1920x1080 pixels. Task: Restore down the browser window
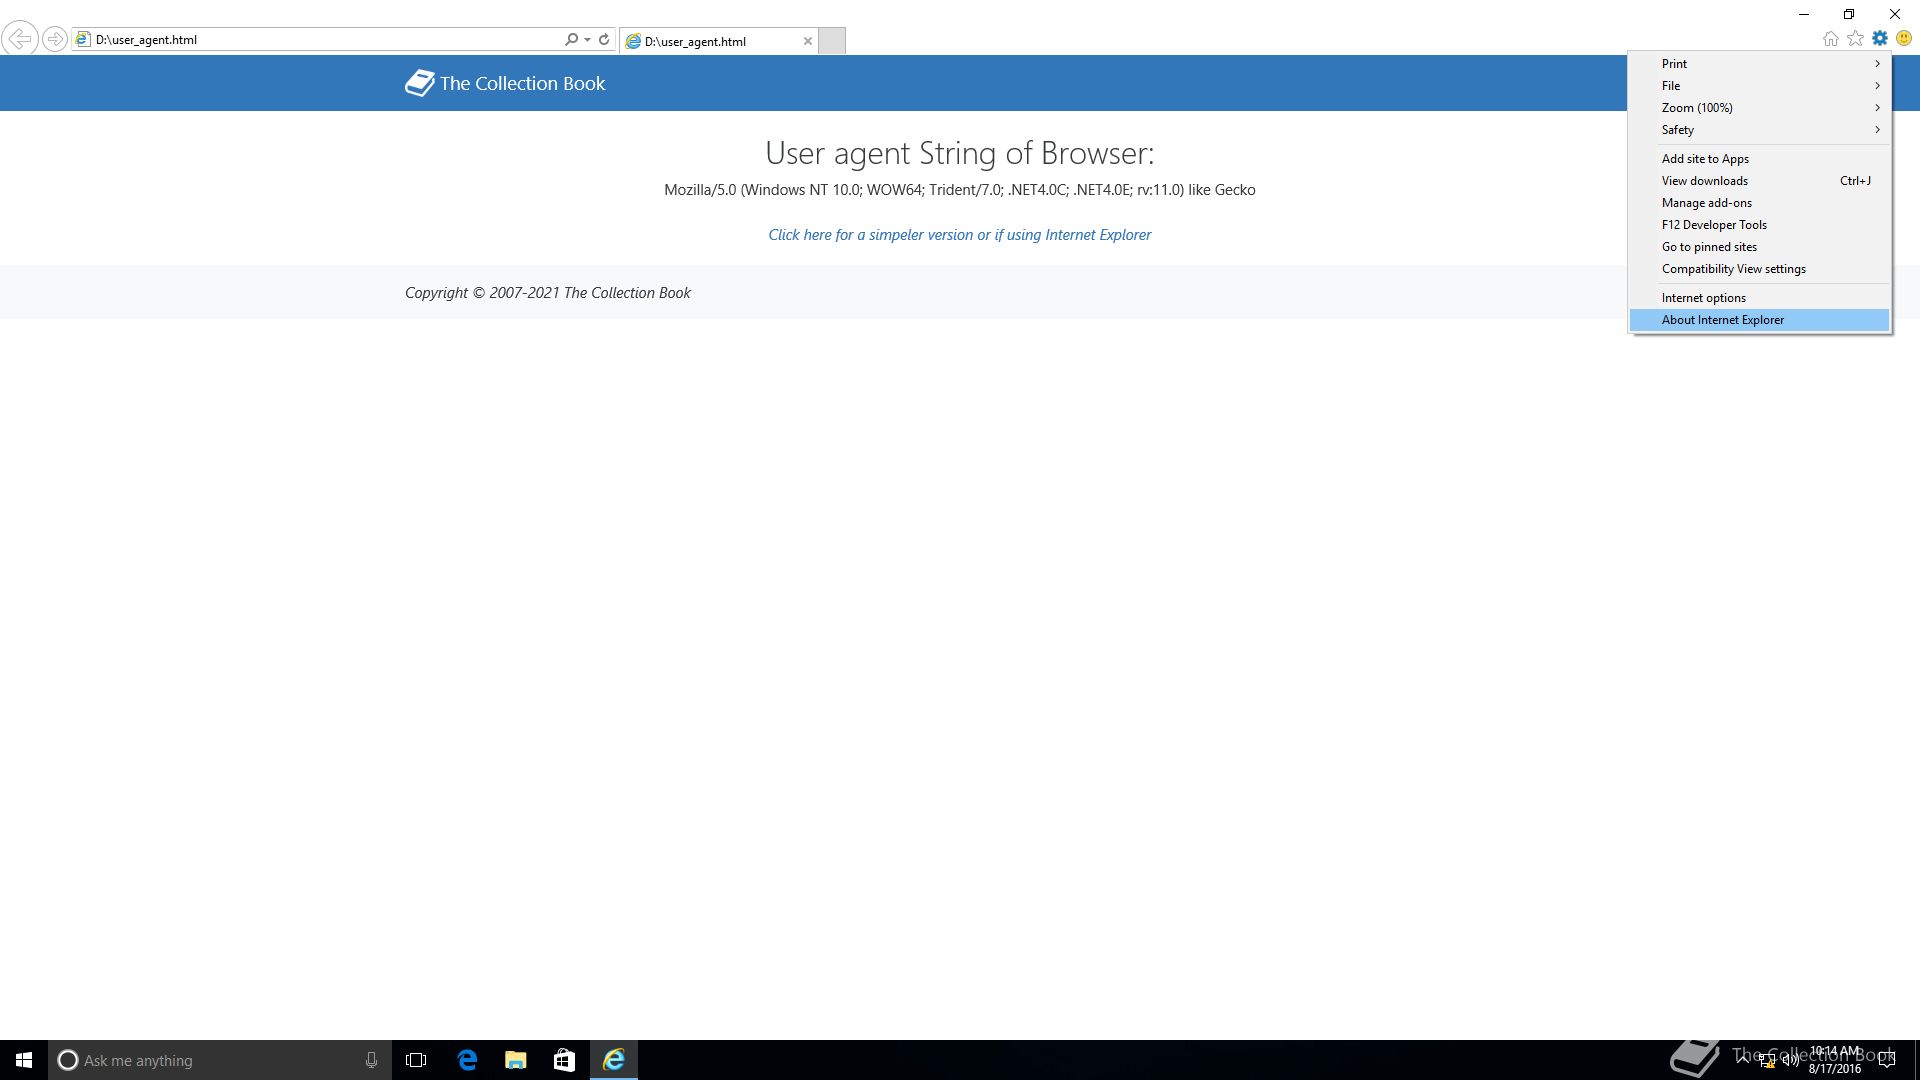(1849, 14)
